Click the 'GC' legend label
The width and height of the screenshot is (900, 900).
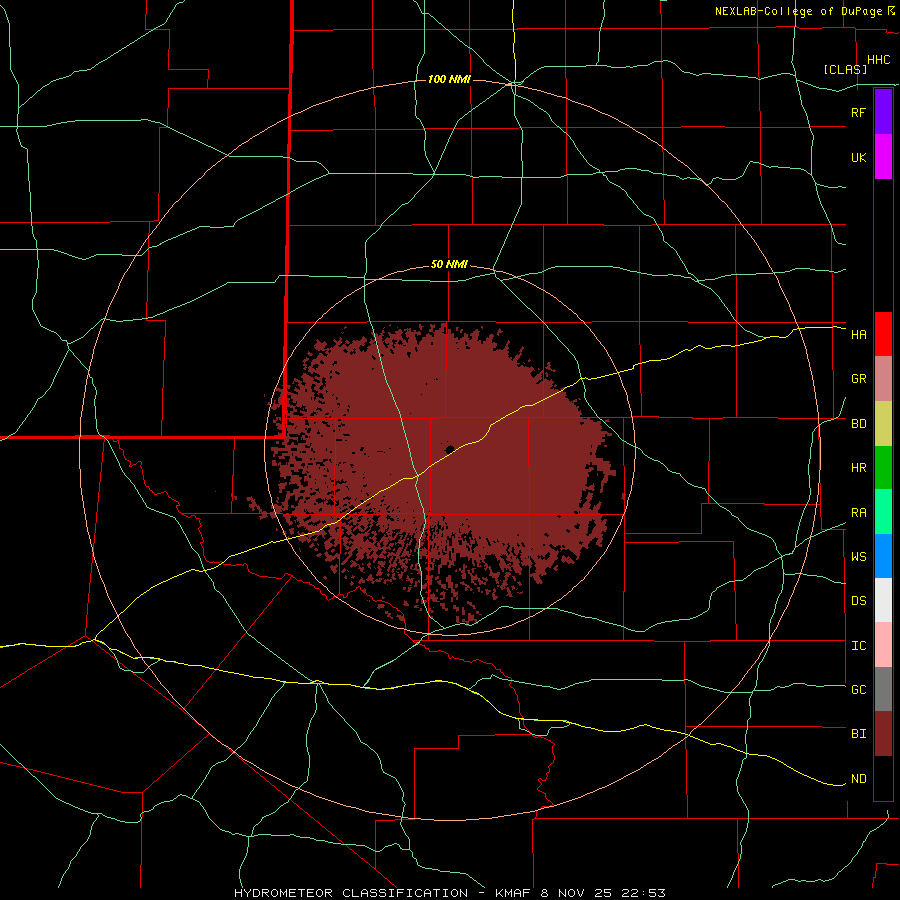[859, 690]
